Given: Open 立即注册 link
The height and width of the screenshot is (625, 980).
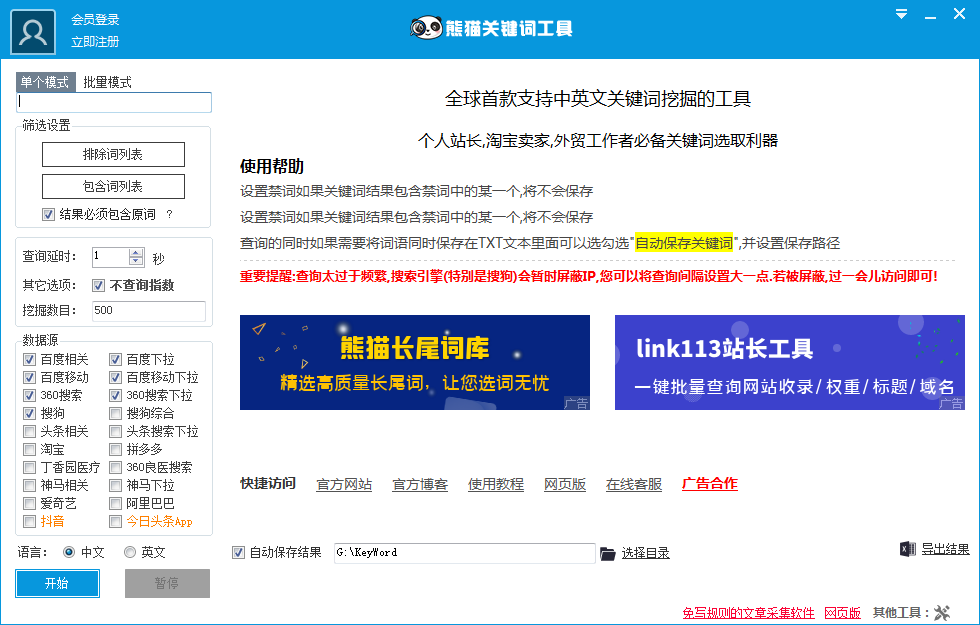Looking at the screenshot, I should click(95, 42).
